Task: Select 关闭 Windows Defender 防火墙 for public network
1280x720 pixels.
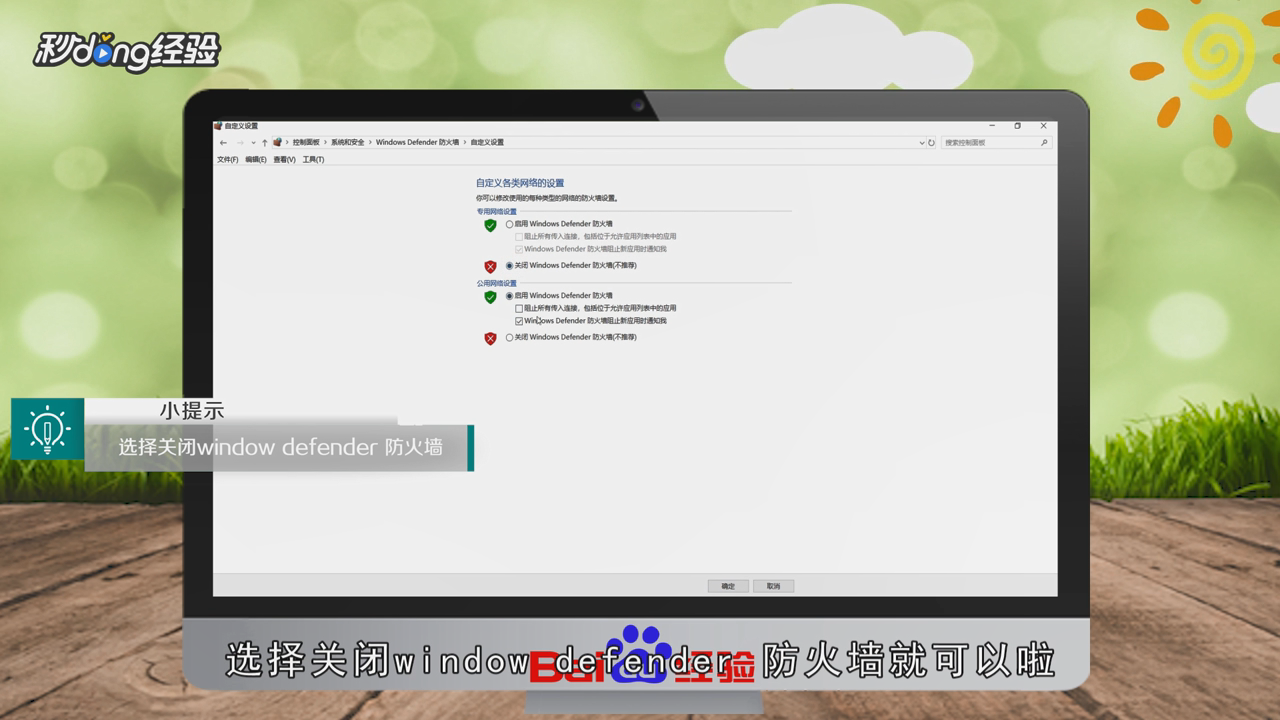Action: 509,338
